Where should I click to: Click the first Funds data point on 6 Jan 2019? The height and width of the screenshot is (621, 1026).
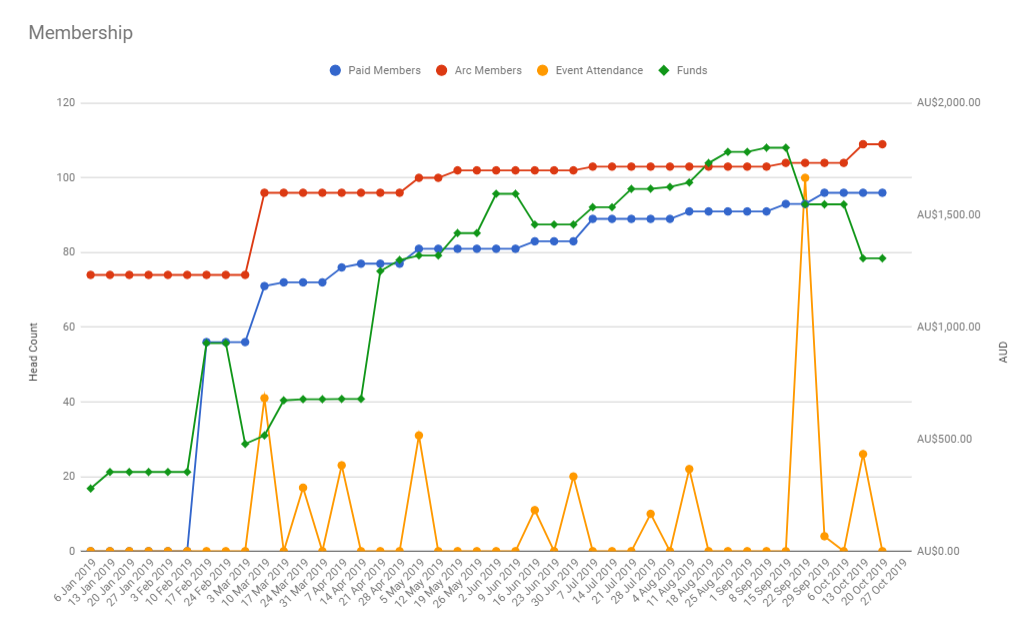(90, 488)
